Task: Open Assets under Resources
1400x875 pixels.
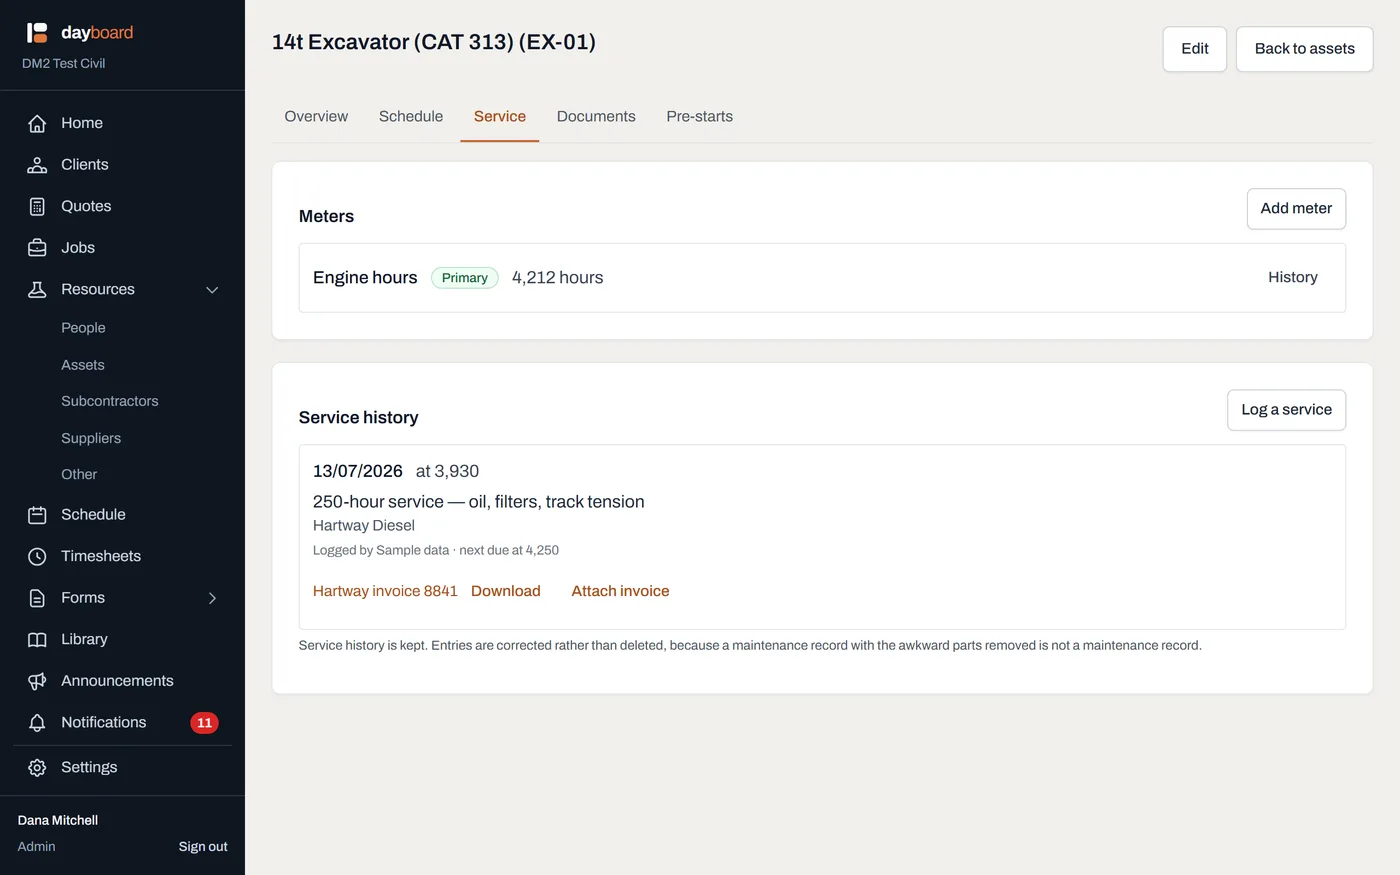Action: point(83,365)
